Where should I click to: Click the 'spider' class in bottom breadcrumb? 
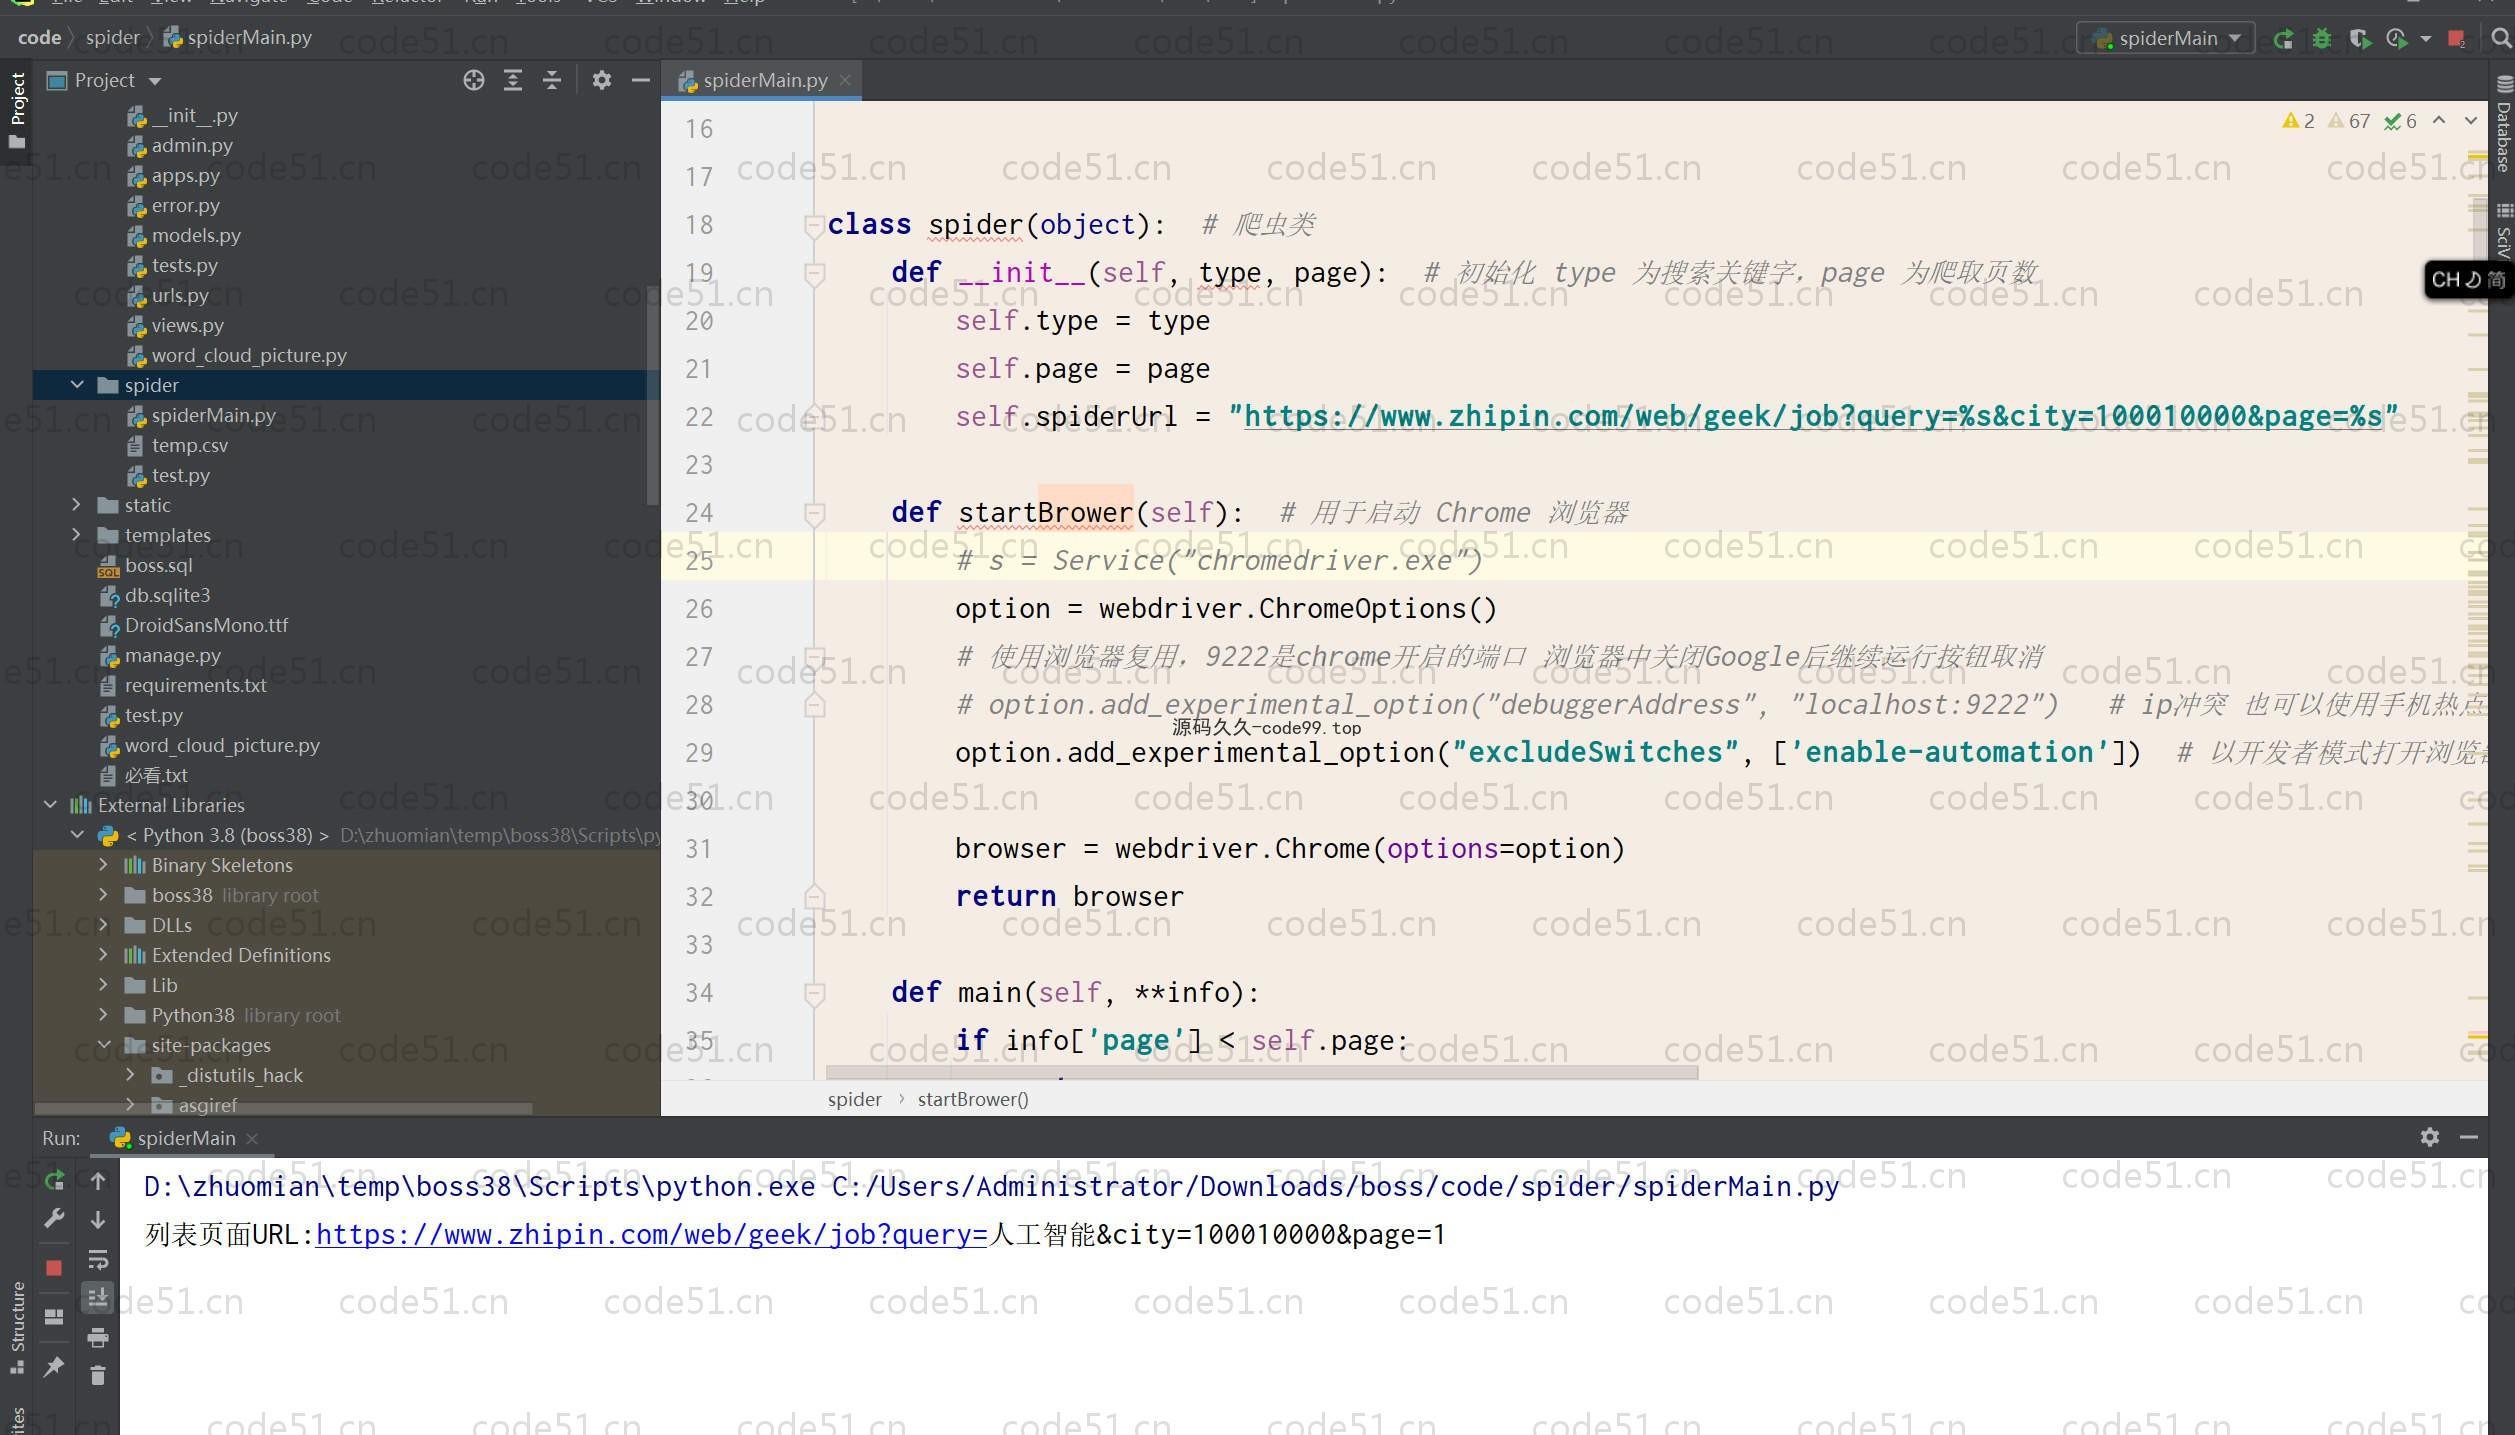tap(854, 1099)
